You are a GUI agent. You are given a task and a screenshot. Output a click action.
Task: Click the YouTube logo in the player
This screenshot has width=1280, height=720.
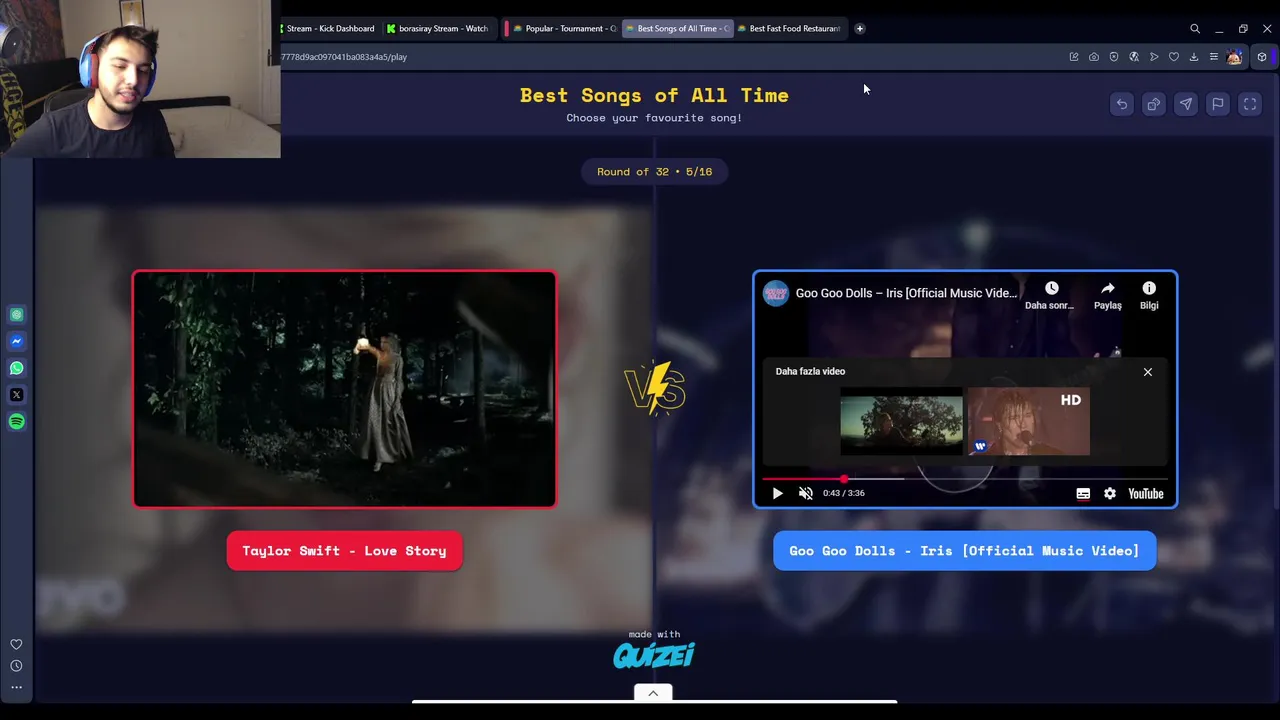[x=1146, y=493]
